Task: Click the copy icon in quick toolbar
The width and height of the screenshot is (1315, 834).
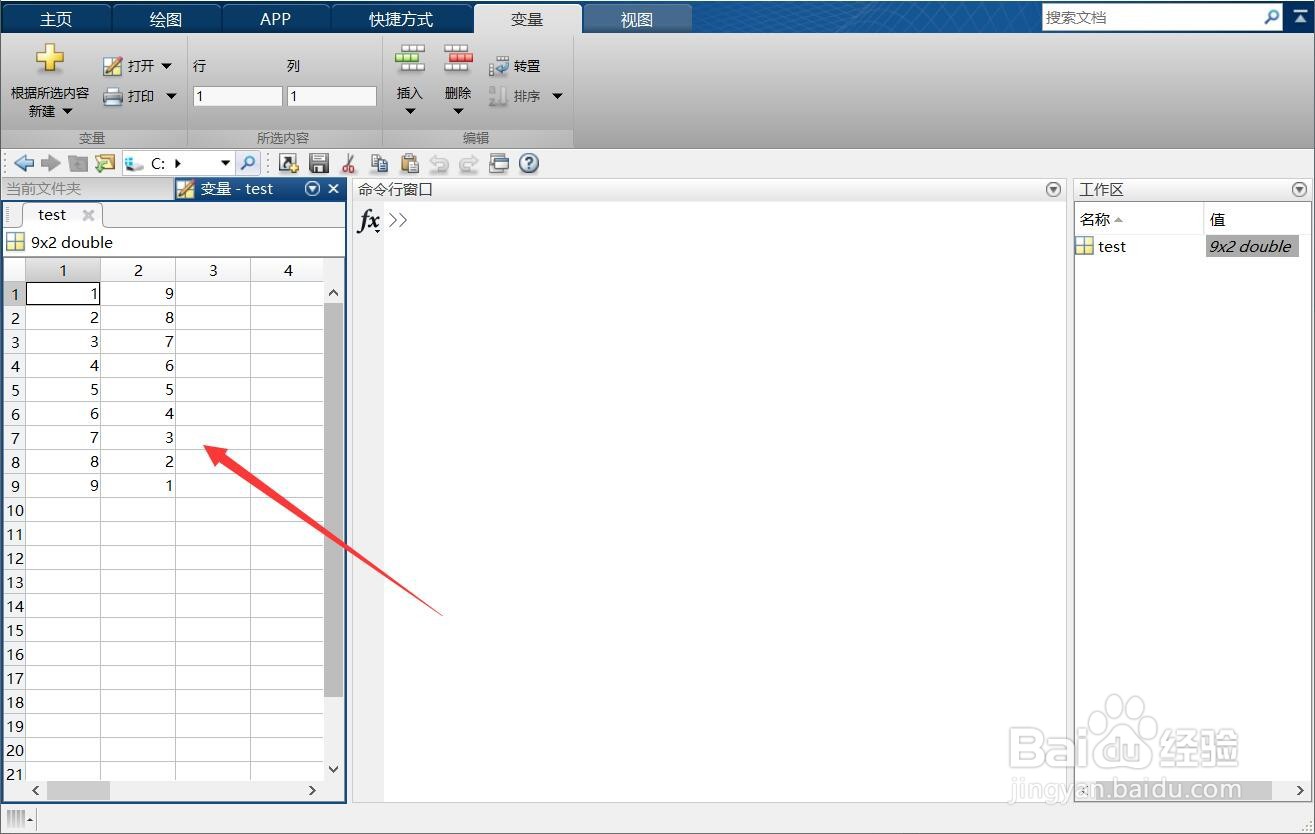Action: [x=379, y=163]
